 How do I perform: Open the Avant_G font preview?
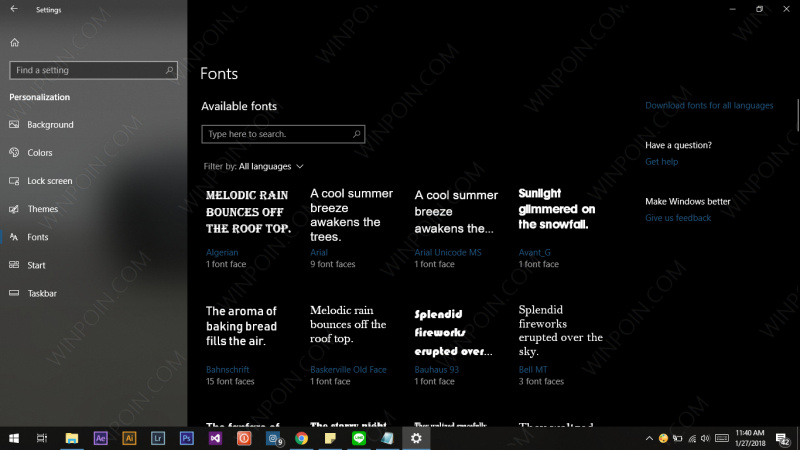pos(557,209)
